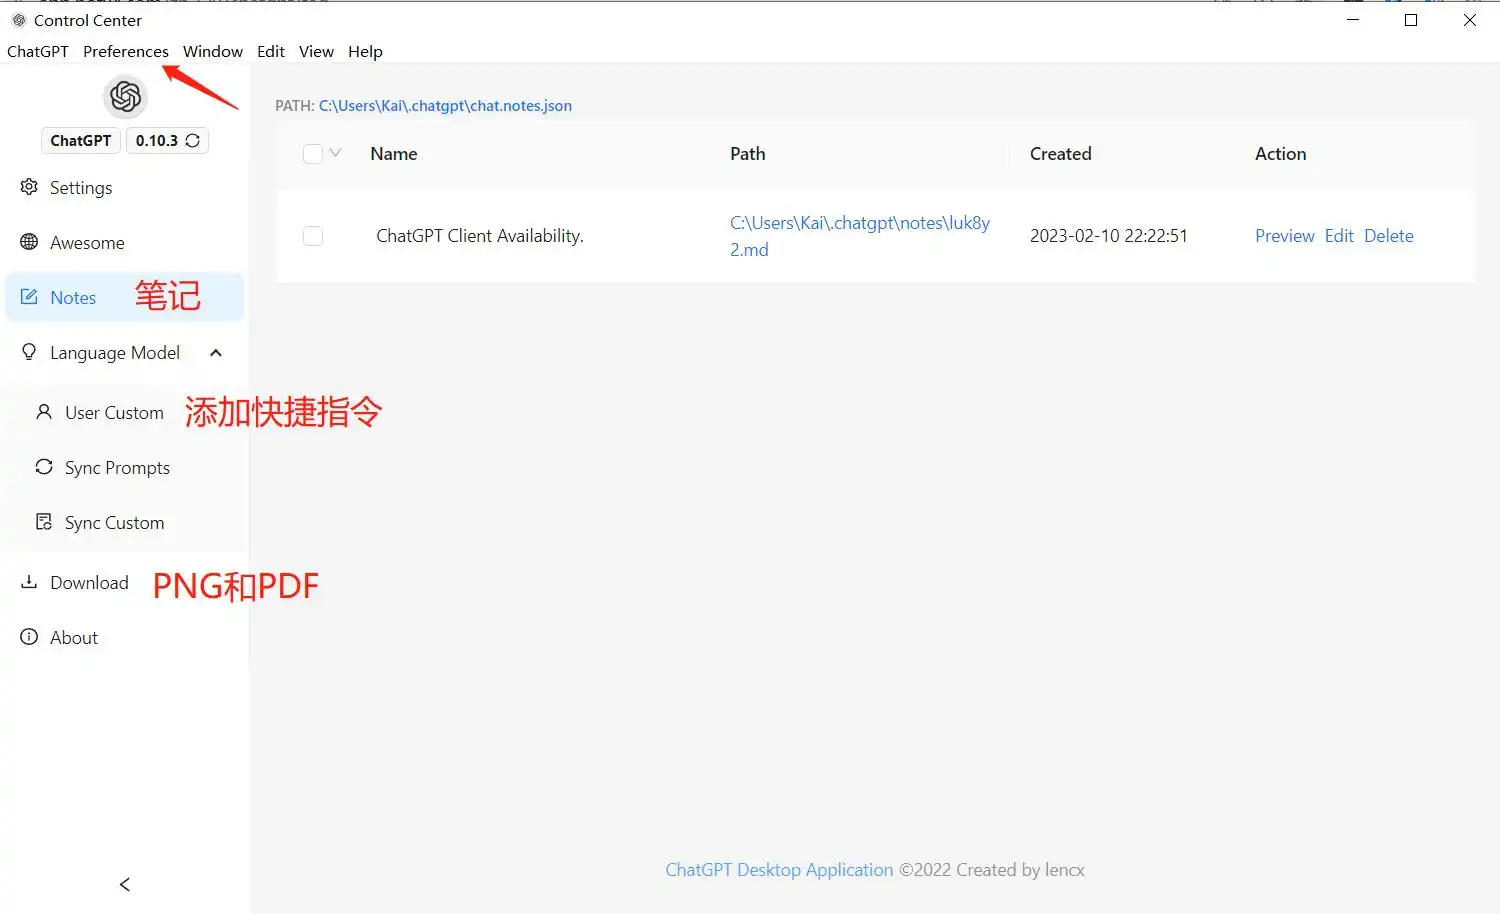
Task: Select the Notes sidebar item
Action: pyautogui.click(x=125, y=297)
